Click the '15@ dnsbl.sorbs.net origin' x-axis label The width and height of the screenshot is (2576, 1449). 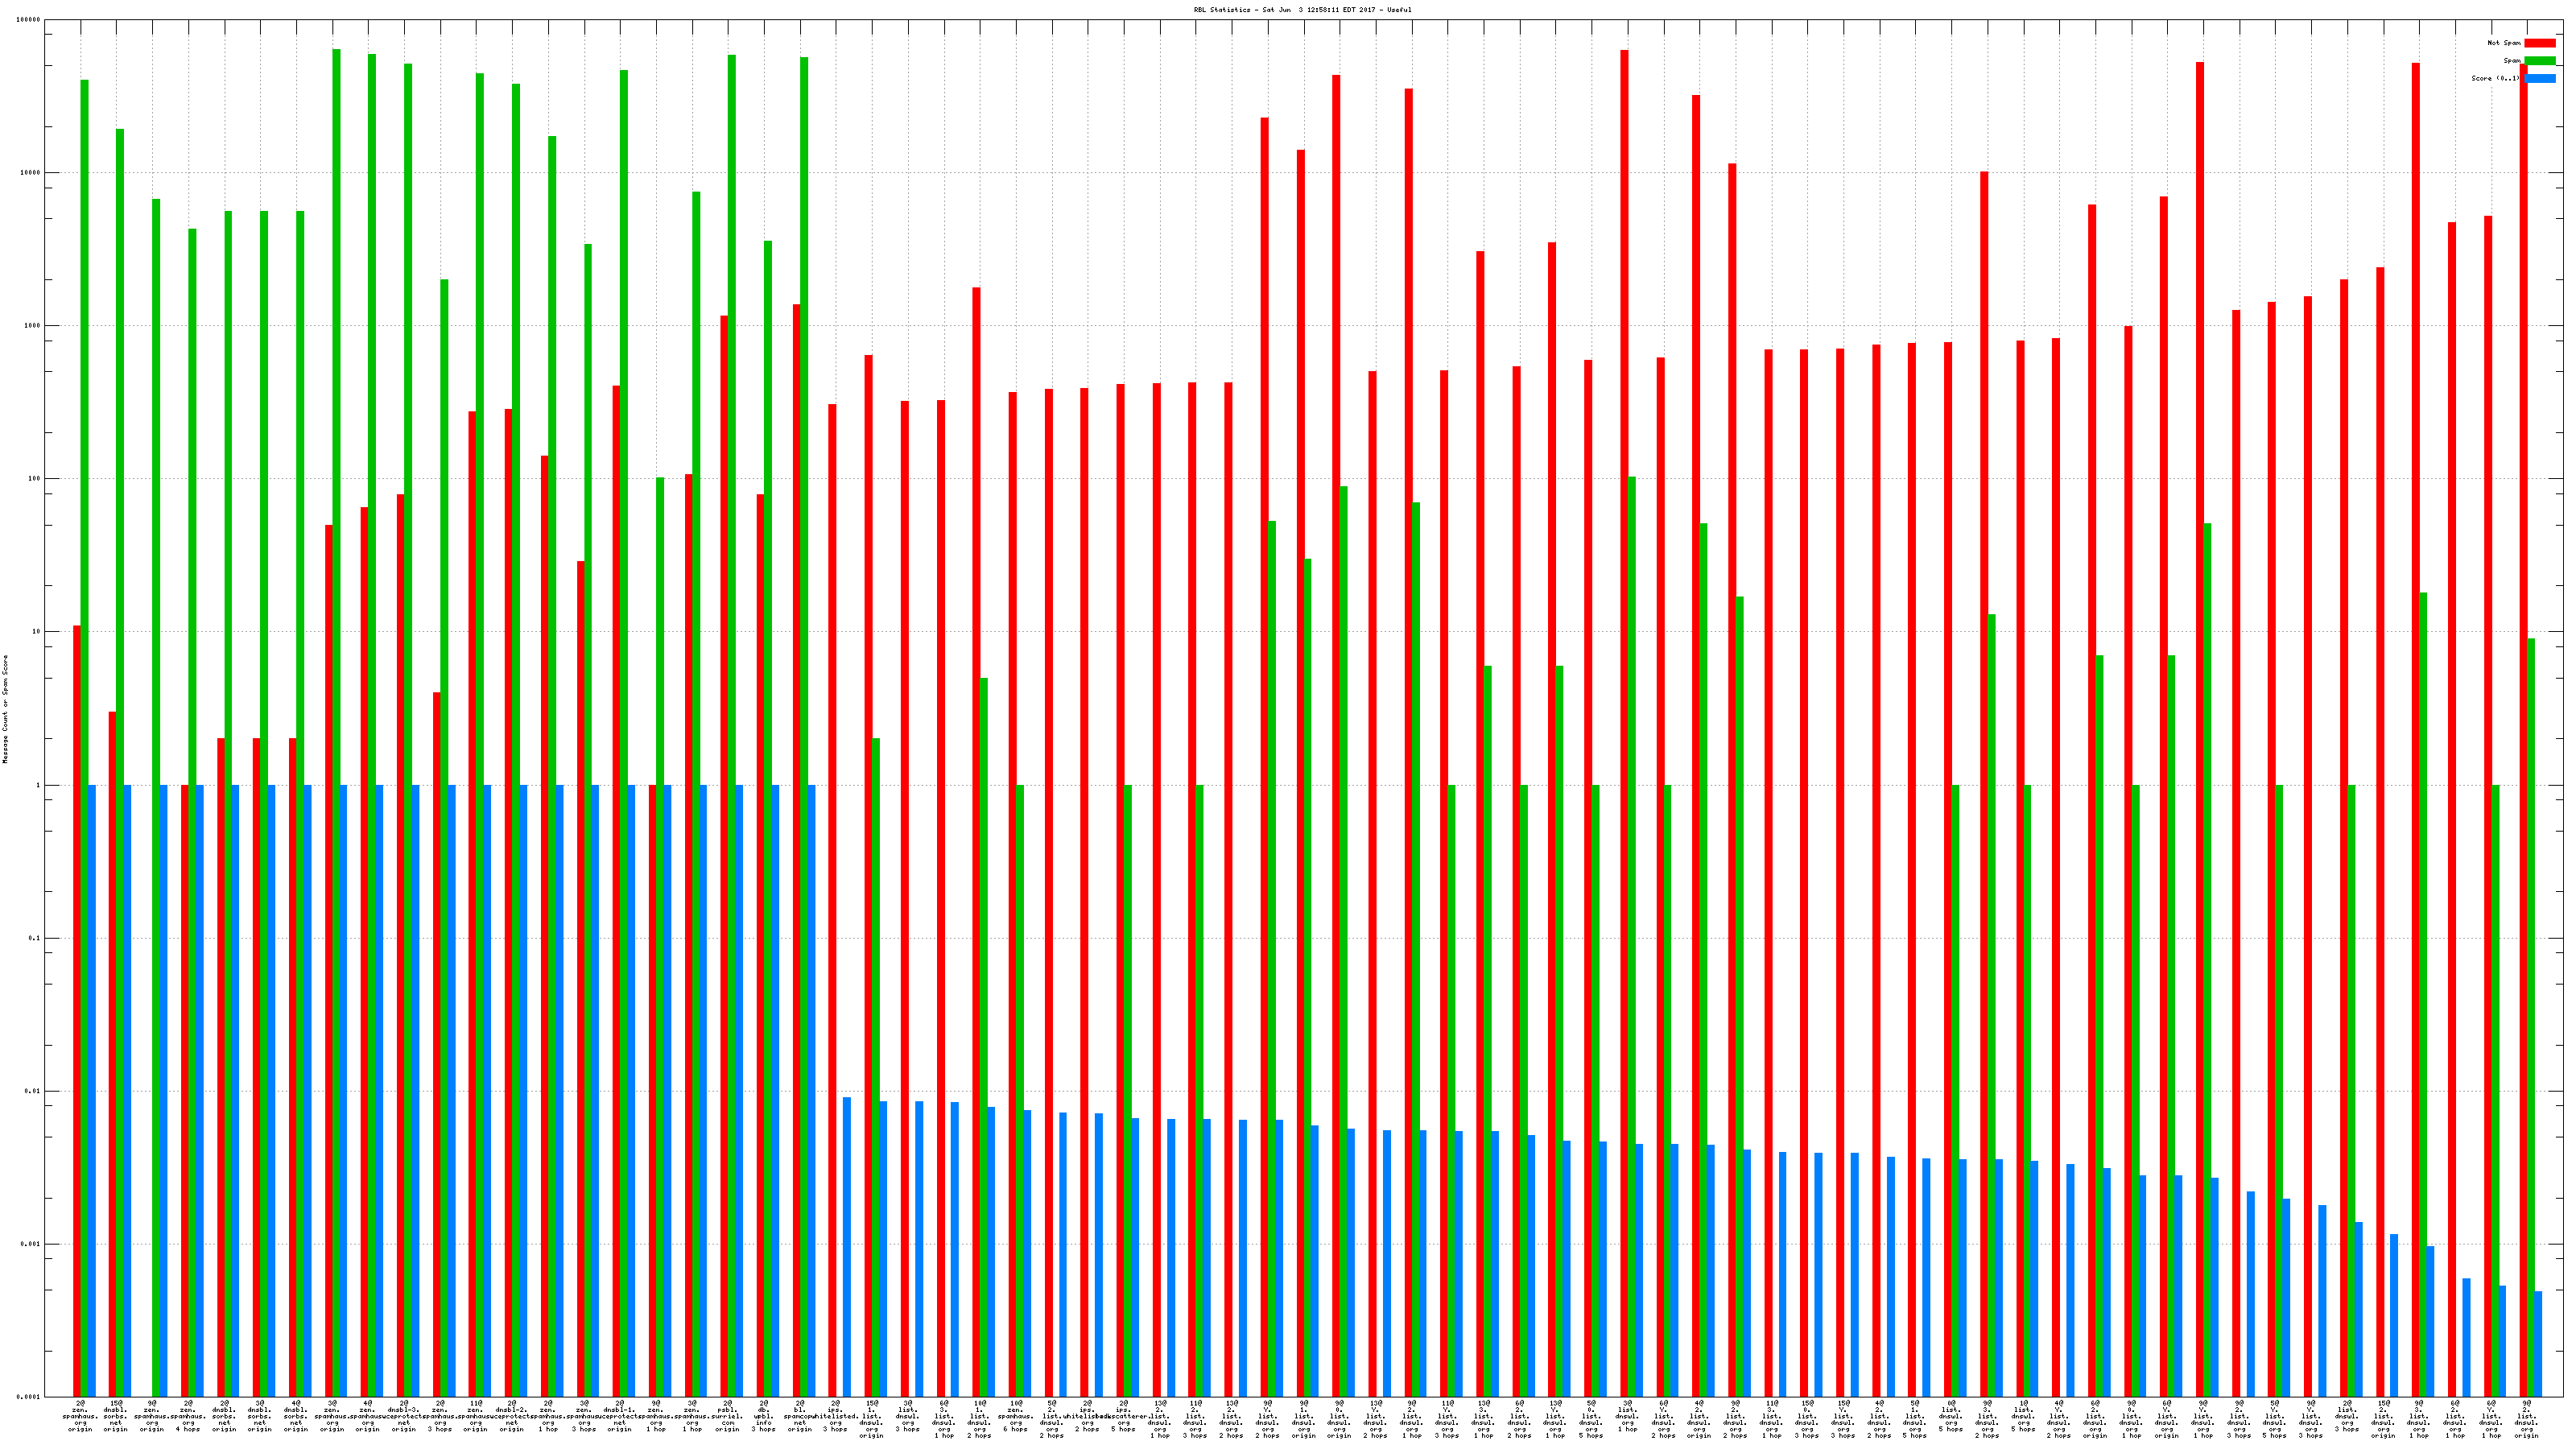[116, 1416]
